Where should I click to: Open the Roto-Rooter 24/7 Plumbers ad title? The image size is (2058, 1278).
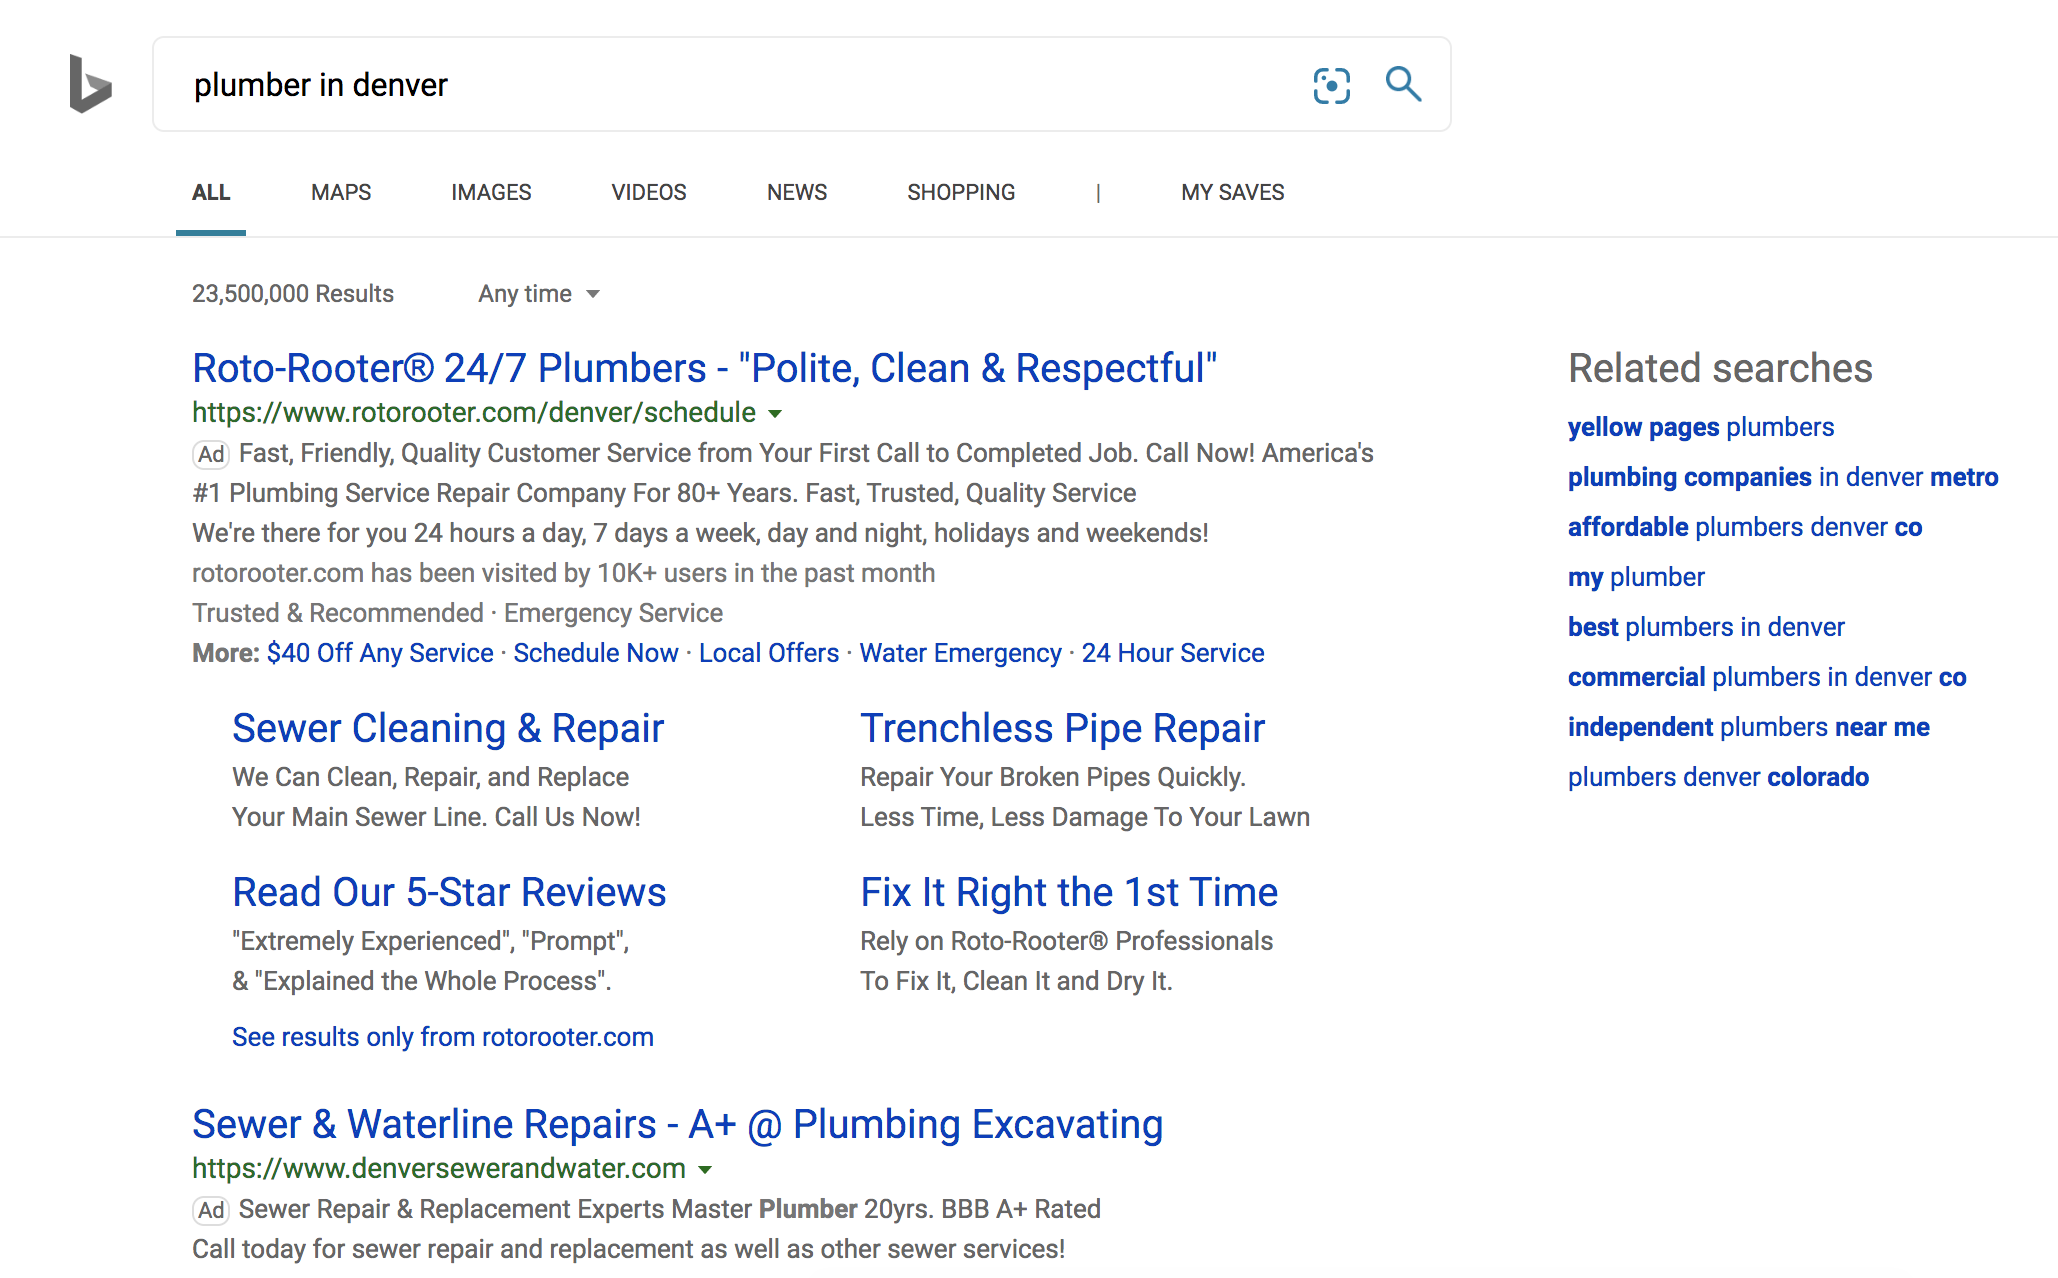(x=704, y=368)
